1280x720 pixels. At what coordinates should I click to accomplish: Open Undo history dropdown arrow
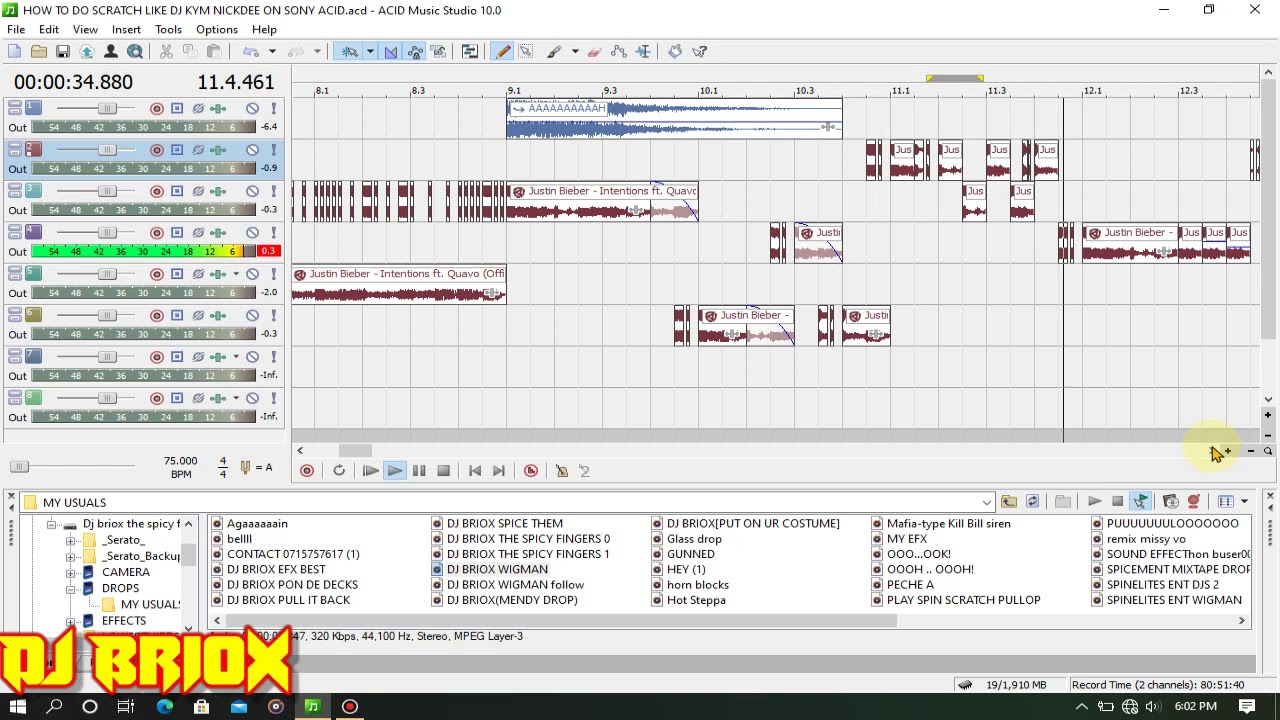[272, 51]
